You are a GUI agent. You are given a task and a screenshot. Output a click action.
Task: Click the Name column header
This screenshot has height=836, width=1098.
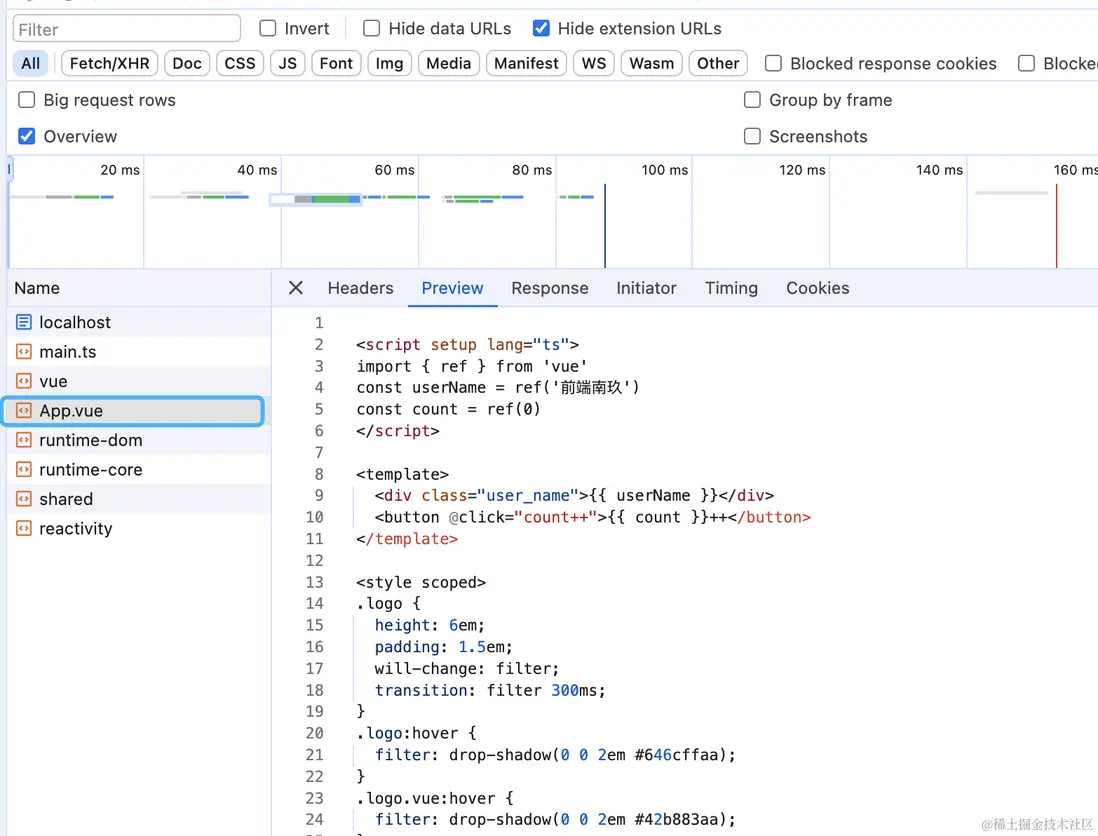point(37,288)
